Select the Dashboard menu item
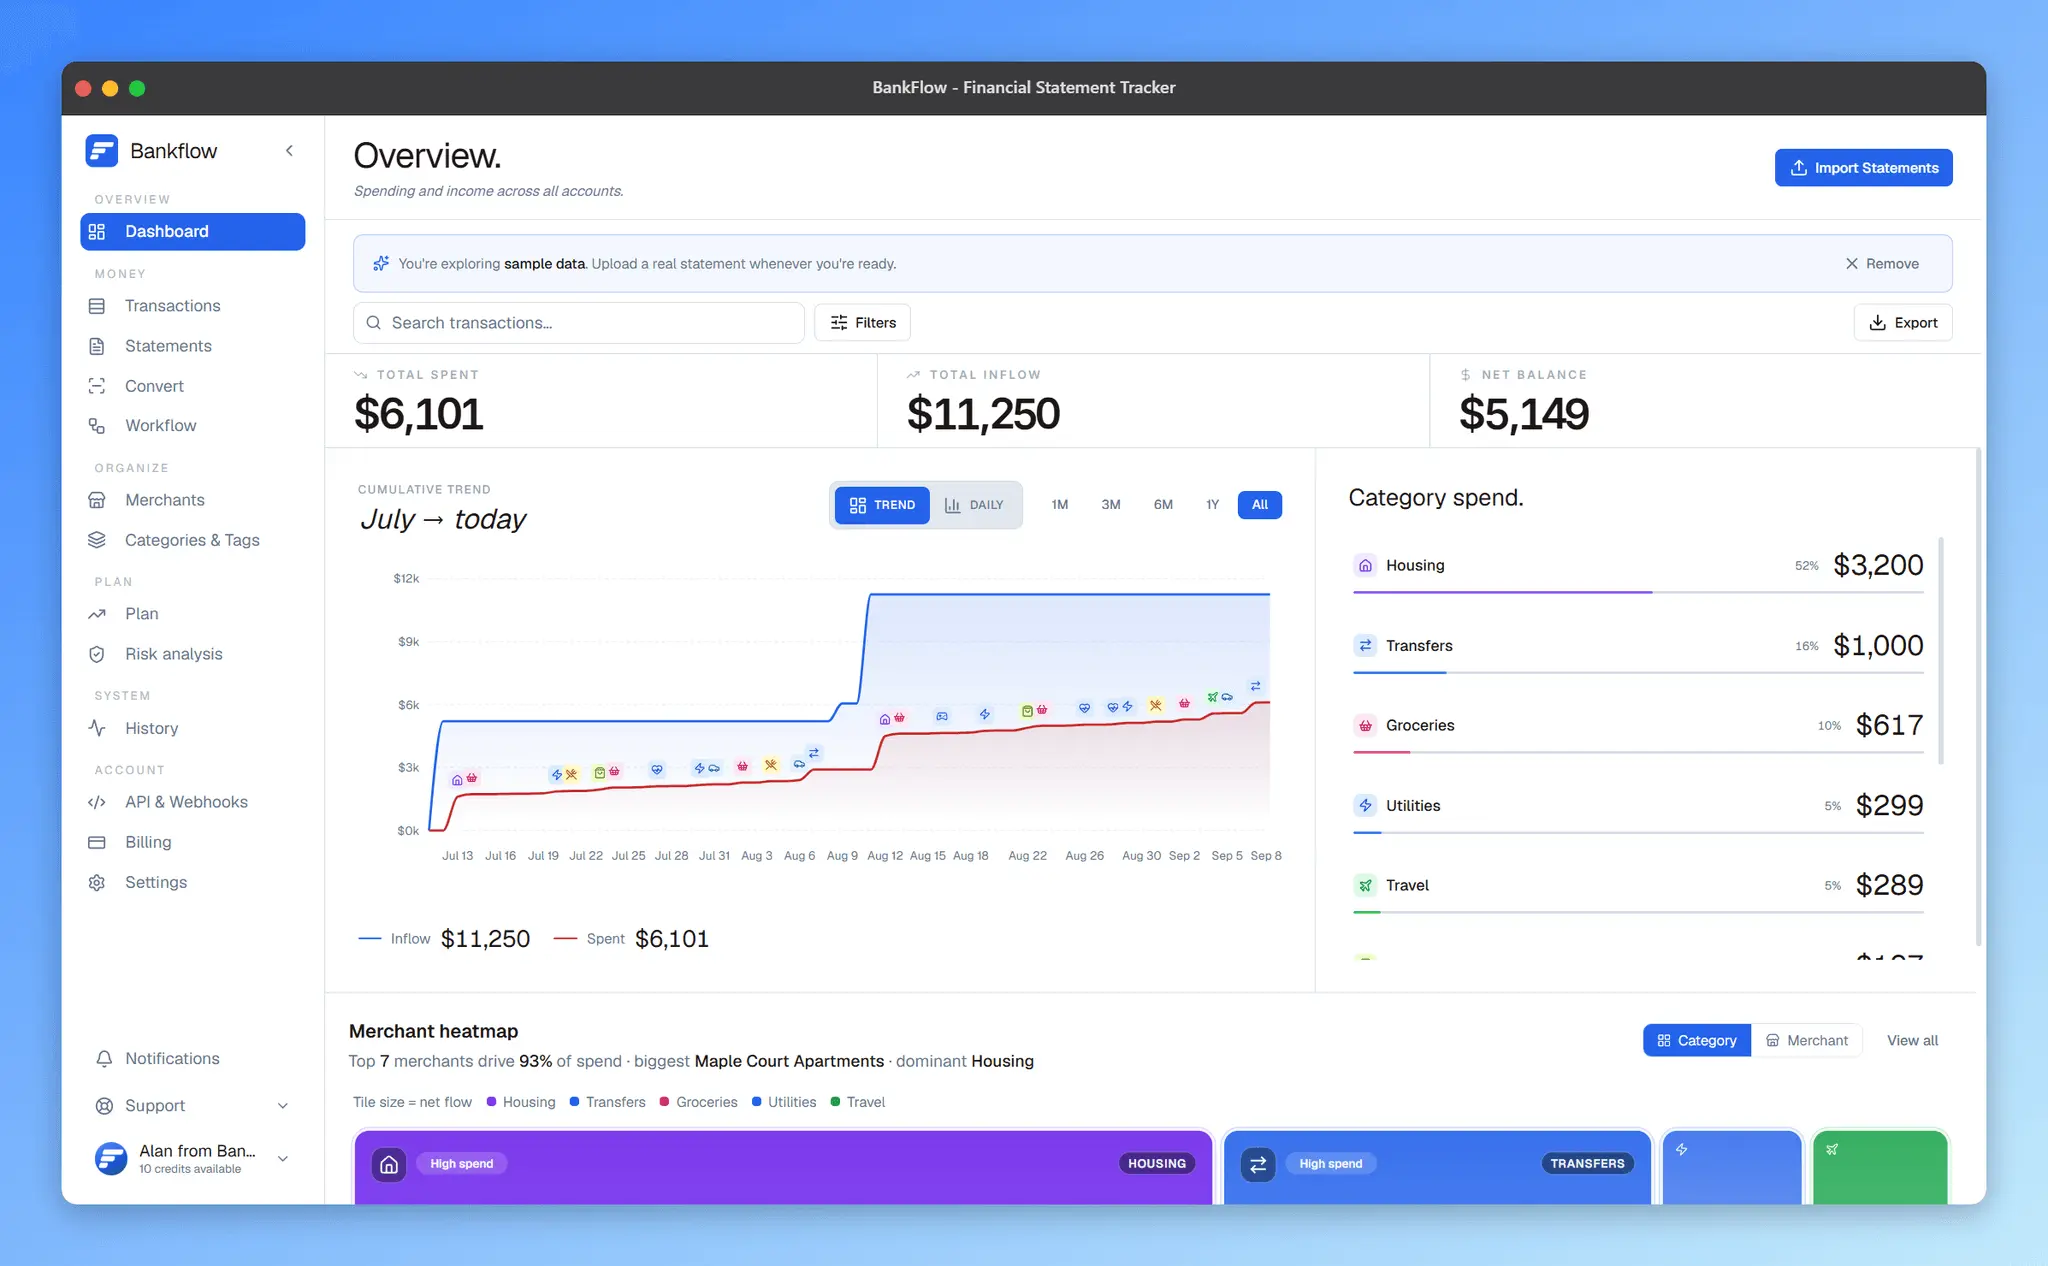The width and height of the screenshot is (2048, 1266). pos(192,232)
